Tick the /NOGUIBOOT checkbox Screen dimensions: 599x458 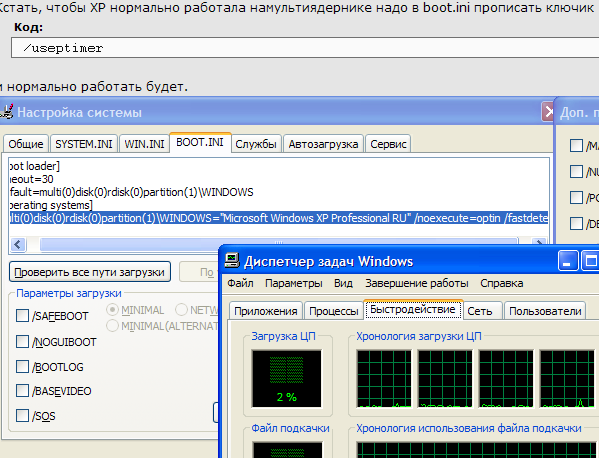(22, 341)
